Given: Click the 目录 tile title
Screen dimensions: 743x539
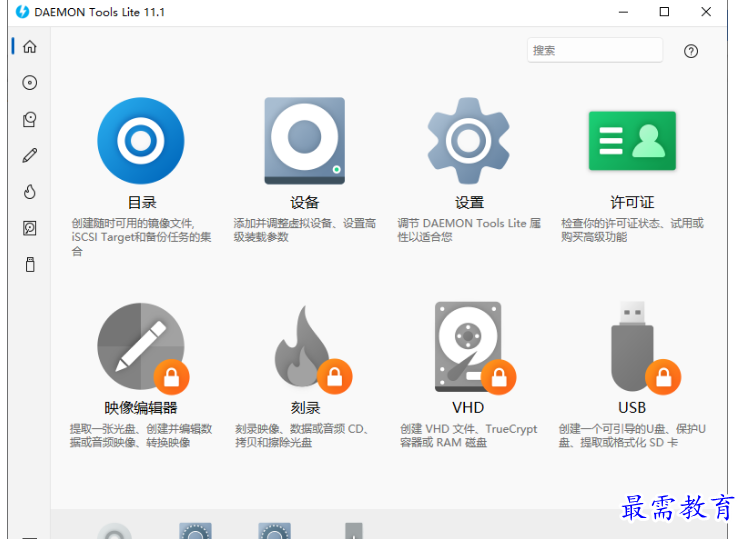Looking at the screenshot, I should click(142, 203).
